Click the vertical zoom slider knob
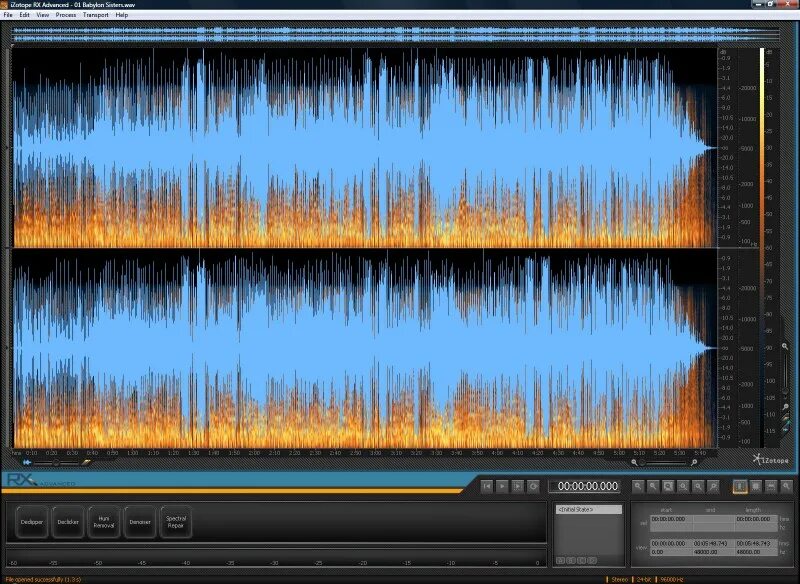 tap(785, 391)
